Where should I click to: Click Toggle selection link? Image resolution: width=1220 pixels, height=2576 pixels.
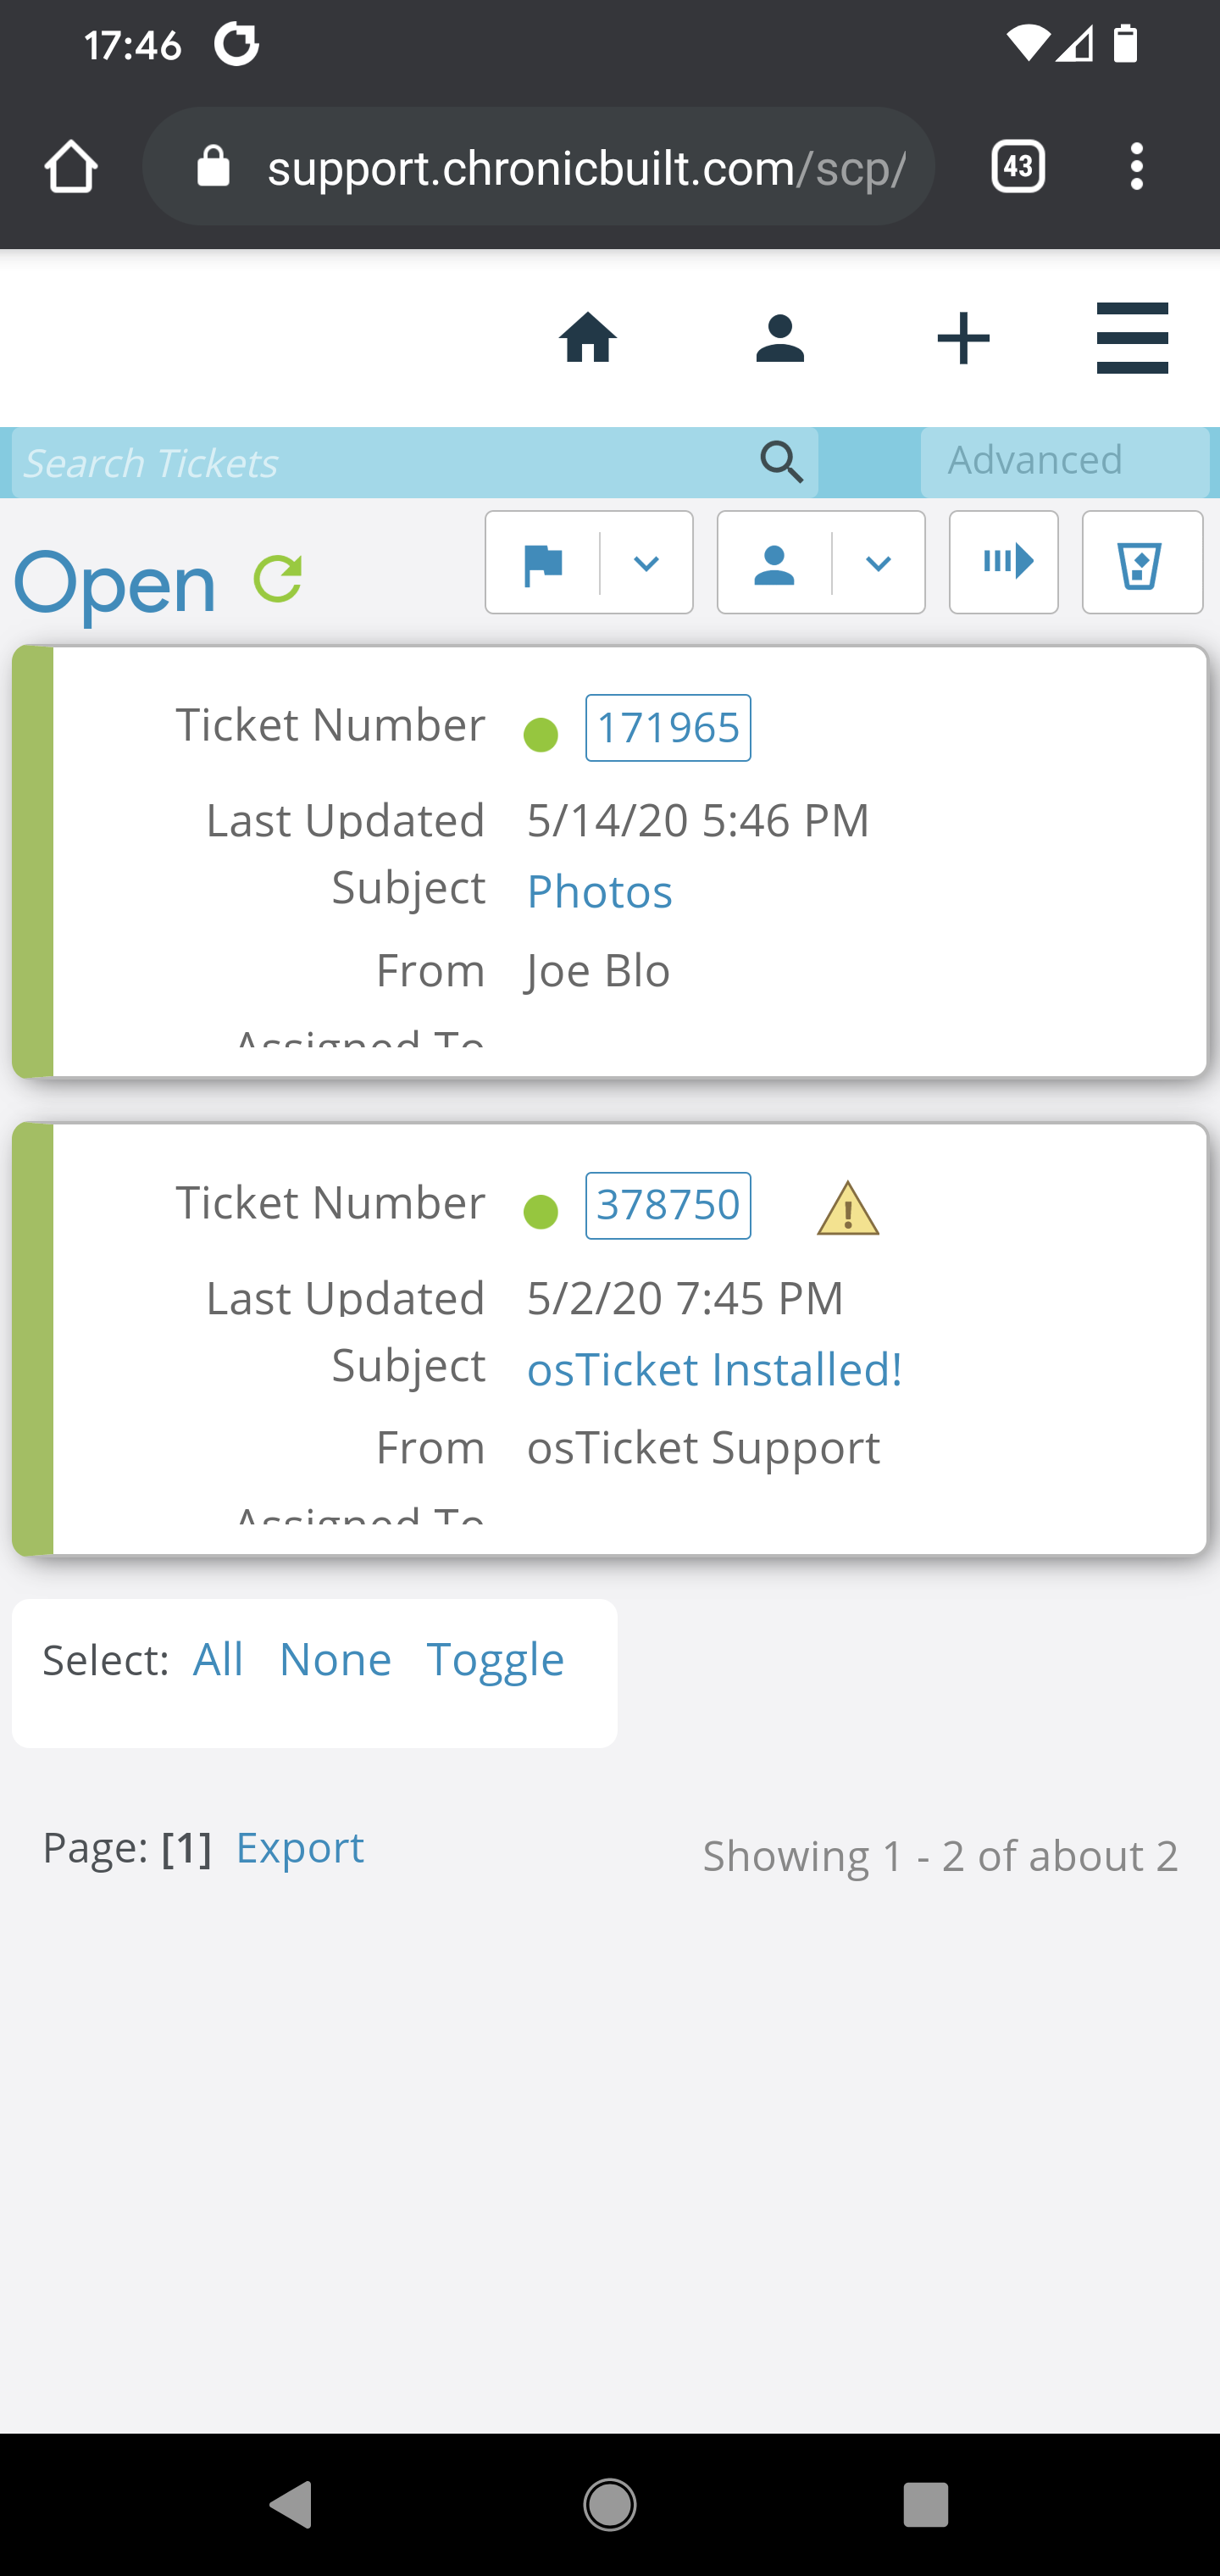tap(495, 1660)
